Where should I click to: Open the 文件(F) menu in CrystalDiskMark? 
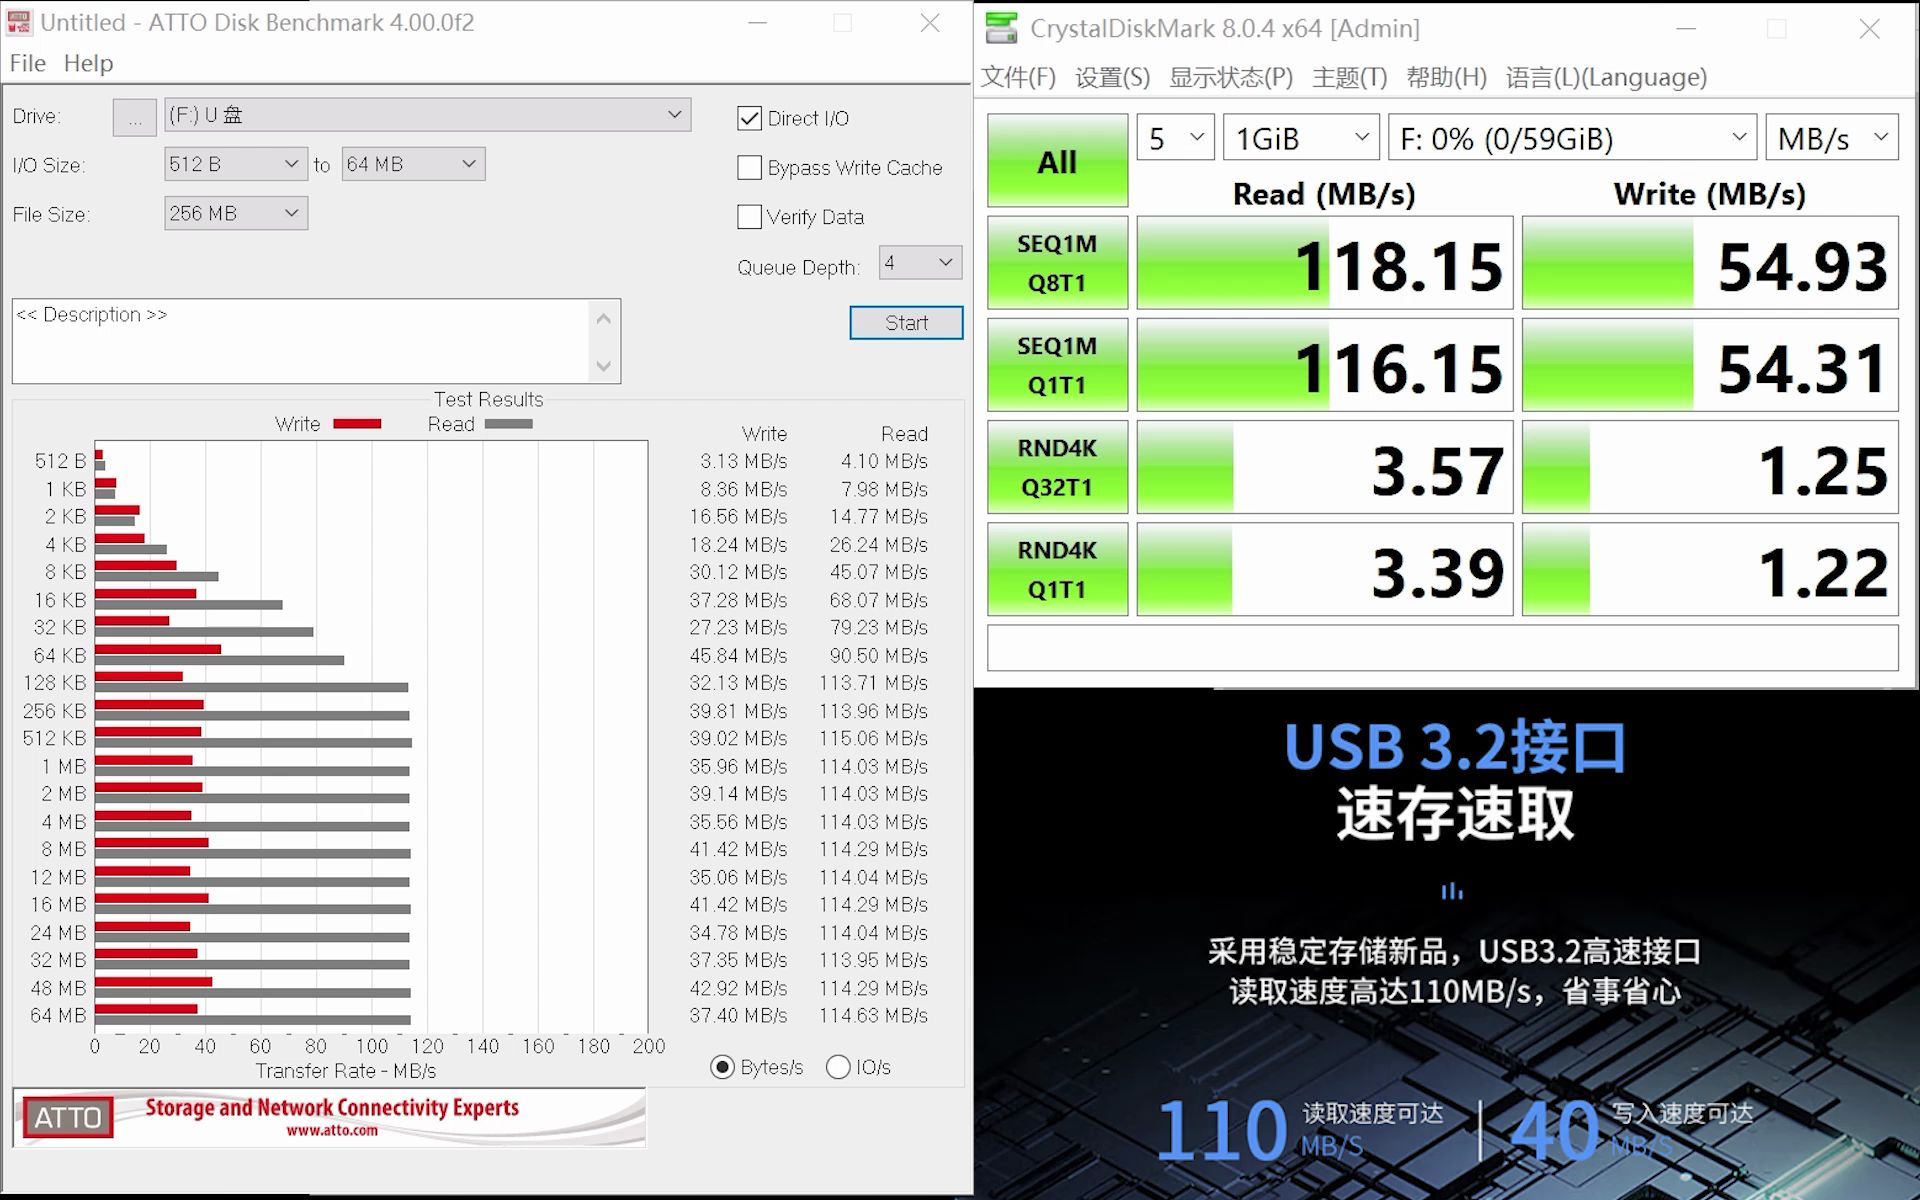tap(1018, 77)
